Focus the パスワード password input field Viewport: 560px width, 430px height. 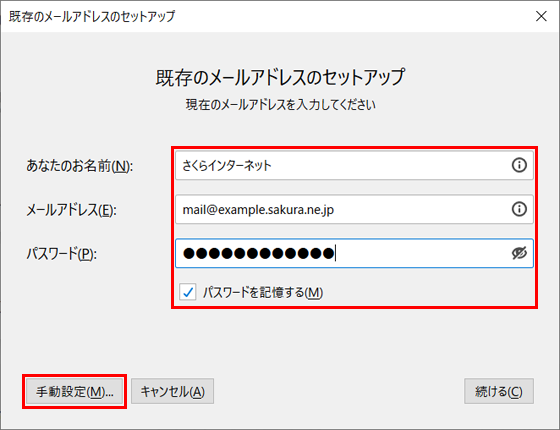[354, 253]
